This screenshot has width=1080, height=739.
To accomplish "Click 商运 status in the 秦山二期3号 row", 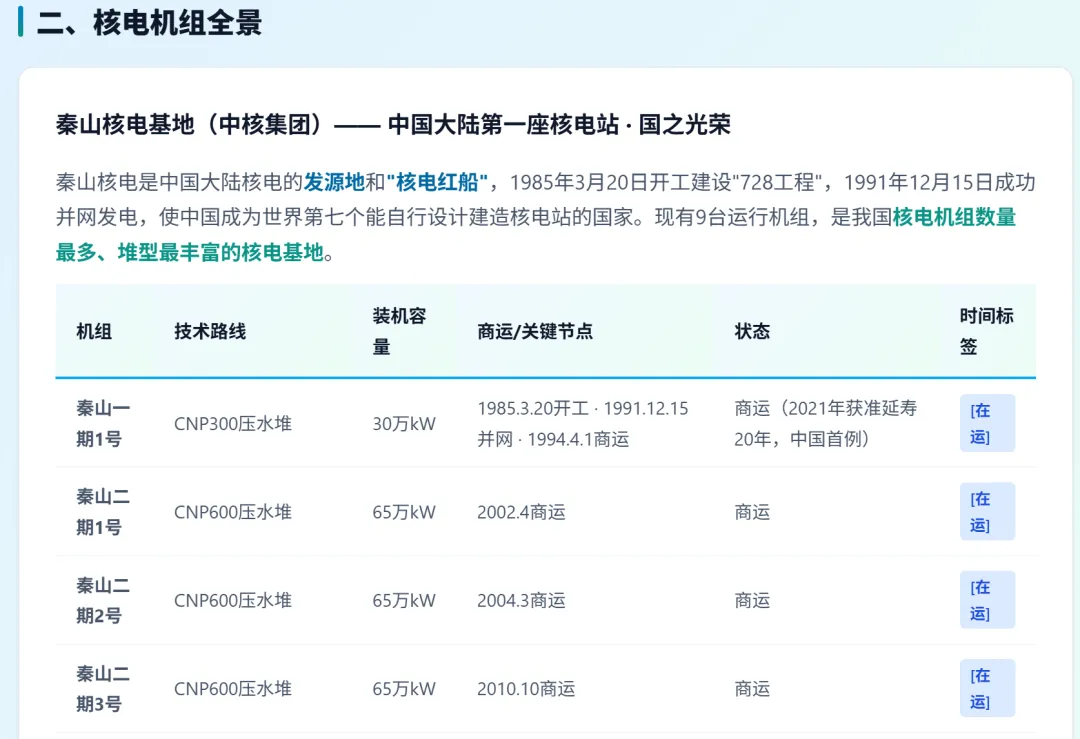I will point(752,688).
